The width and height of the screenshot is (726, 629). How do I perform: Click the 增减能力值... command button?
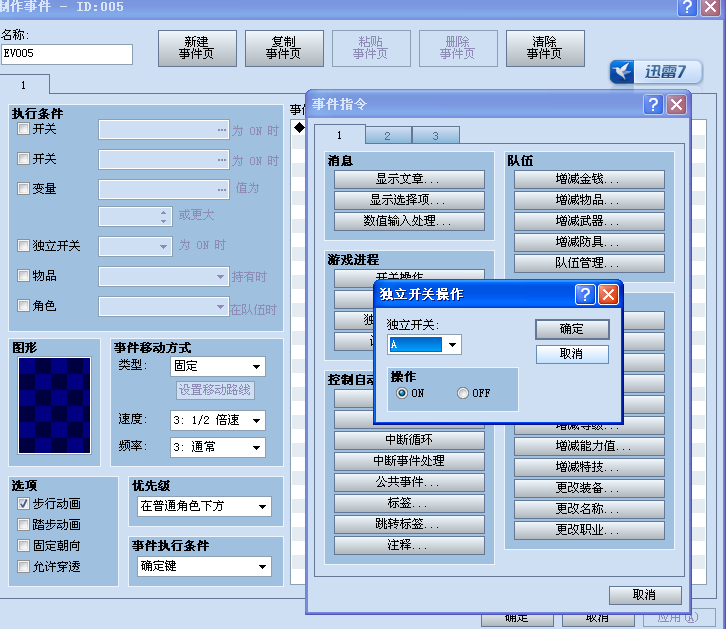tap(589, 446)
